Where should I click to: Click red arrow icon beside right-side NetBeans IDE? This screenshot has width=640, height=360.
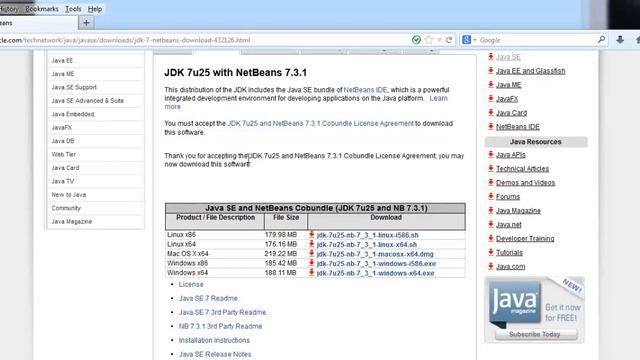tap(491, 127)
